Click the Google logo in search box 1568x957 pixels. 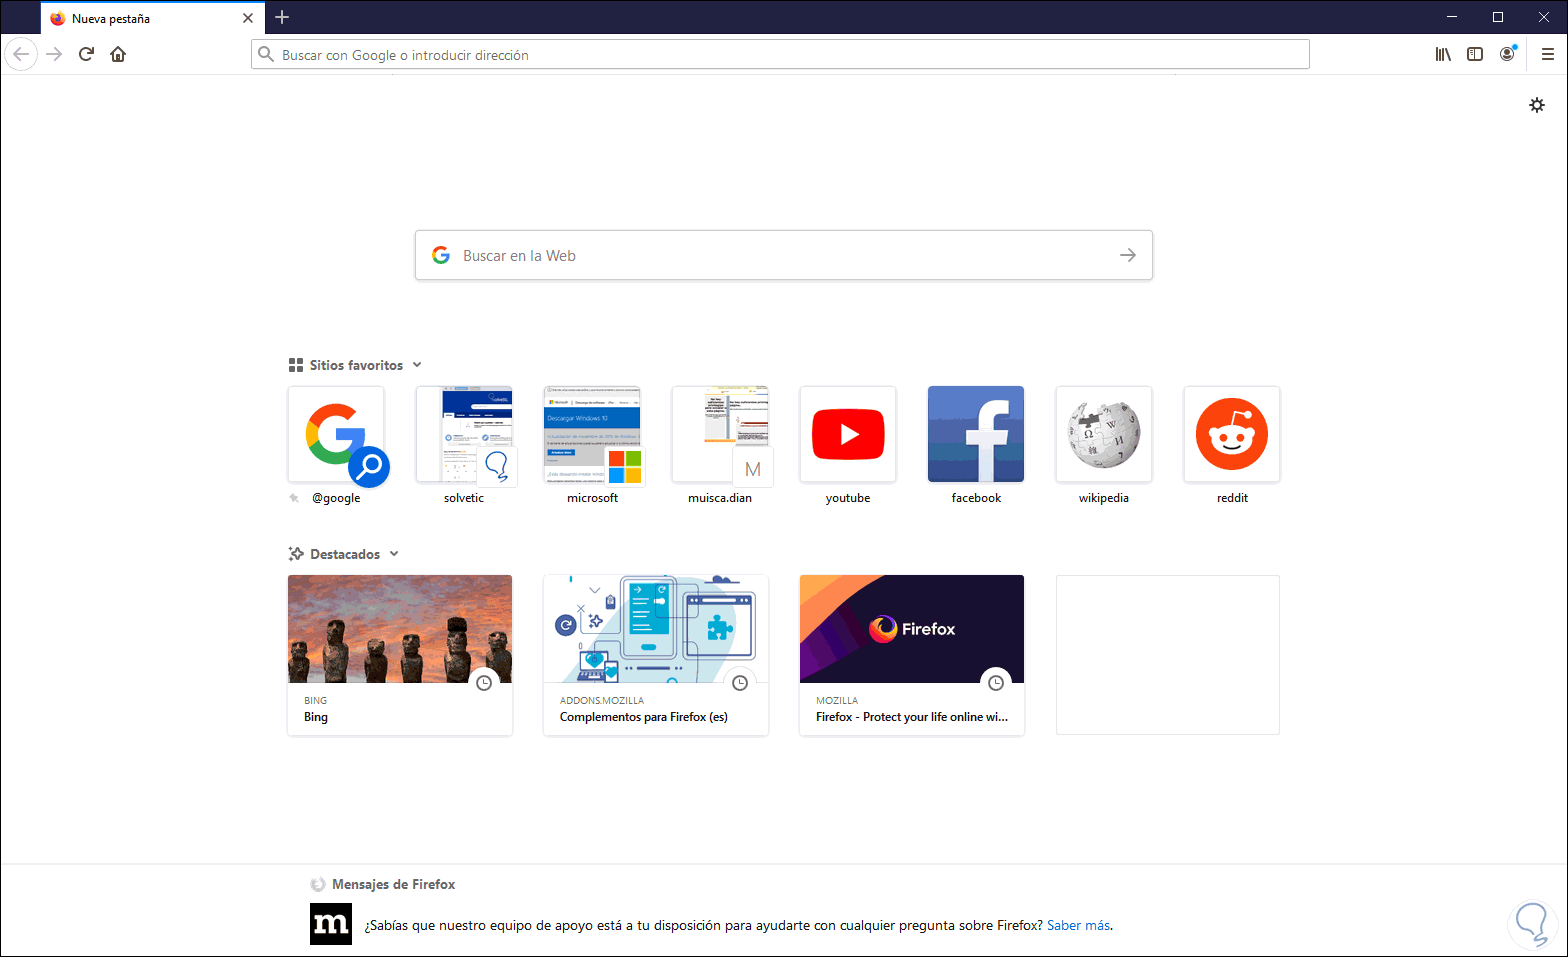point(441,255)
